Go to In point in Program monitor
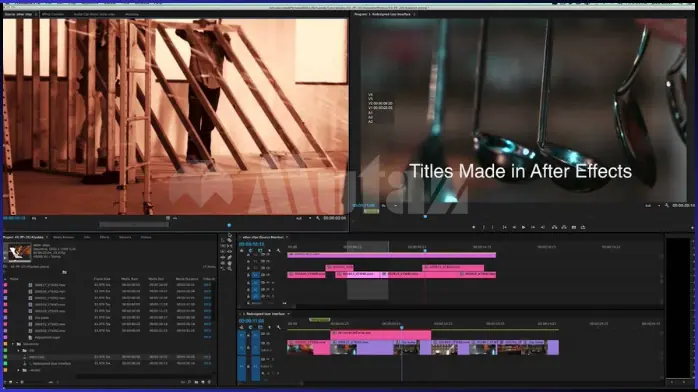This screenshot has height=392, width=698. tap(504, 227)
